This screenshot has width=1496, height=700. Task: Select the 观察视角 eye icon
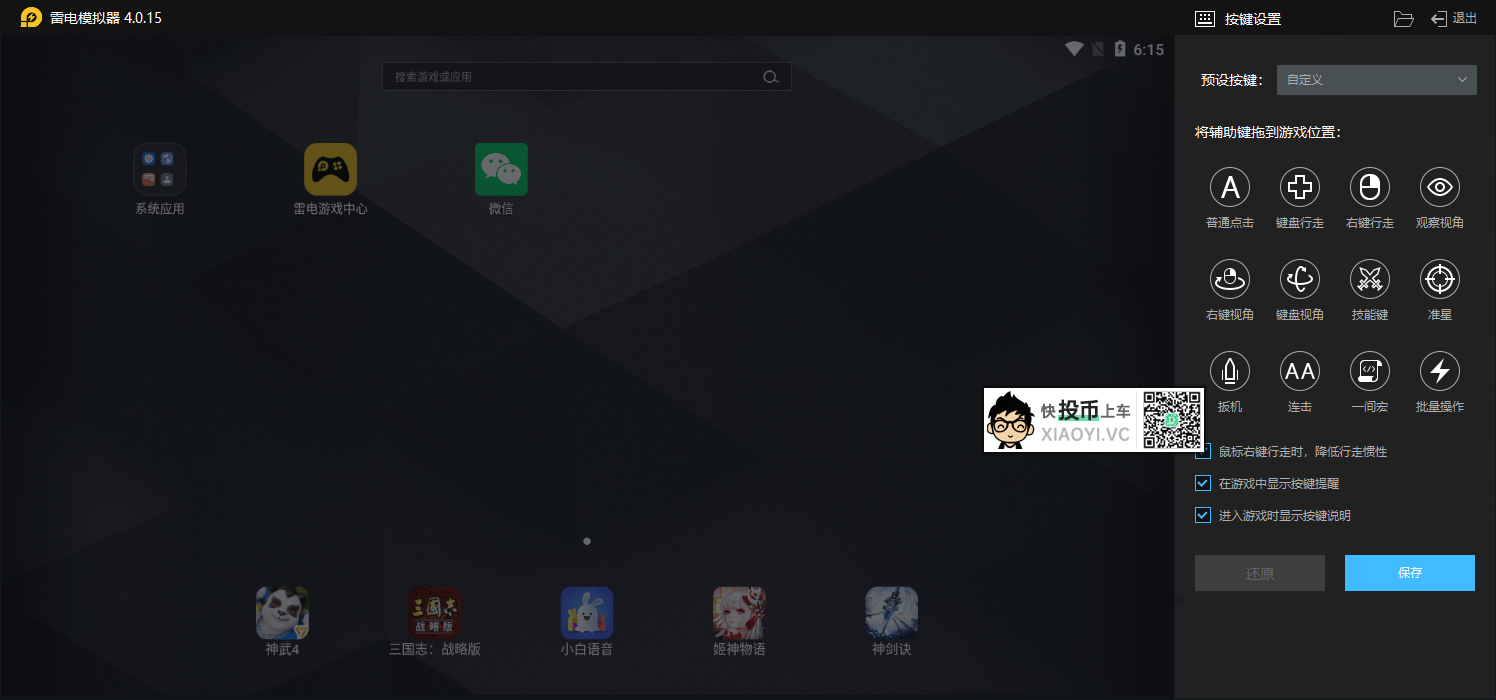pyautogui.click(x=1440, y=187)
